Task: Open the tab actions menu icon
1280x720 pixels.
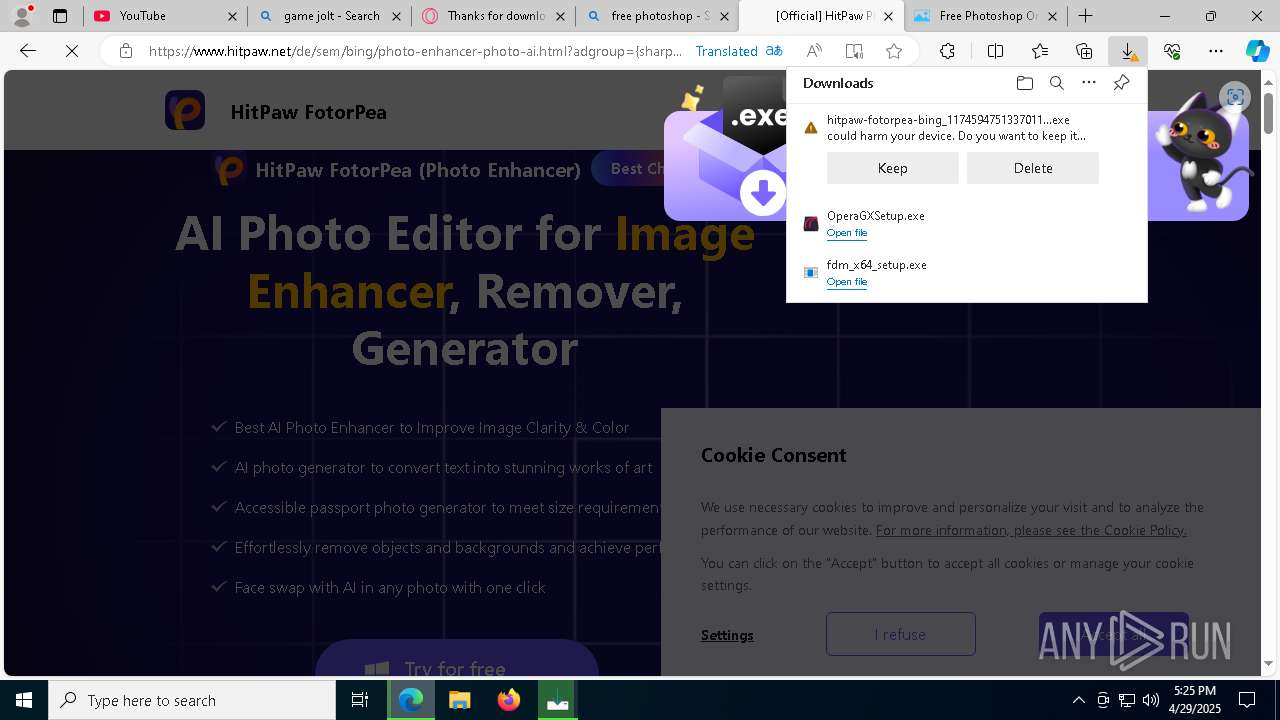Action: click(x=60, y=16)
